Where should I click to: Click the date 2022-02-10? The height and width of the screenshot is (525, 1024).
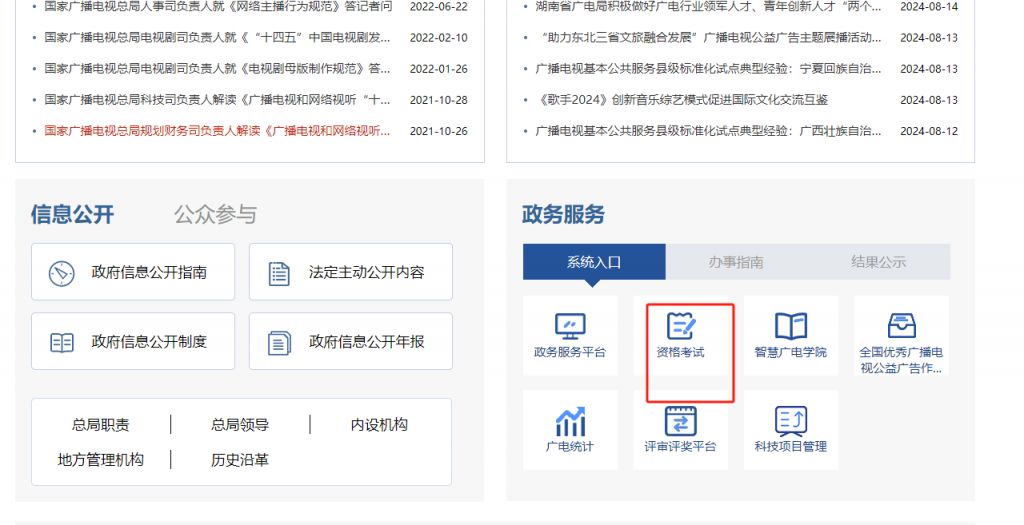coord(439,38)
